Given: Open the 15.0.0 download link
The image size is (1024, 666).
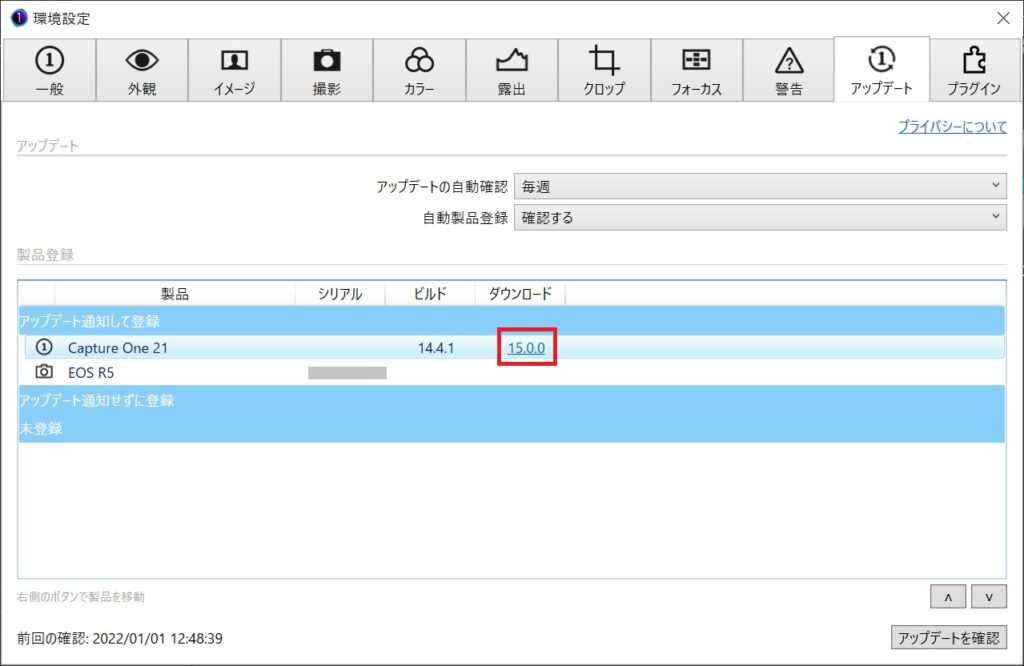Looking at the screenshot, I should [x=526, y=348].
